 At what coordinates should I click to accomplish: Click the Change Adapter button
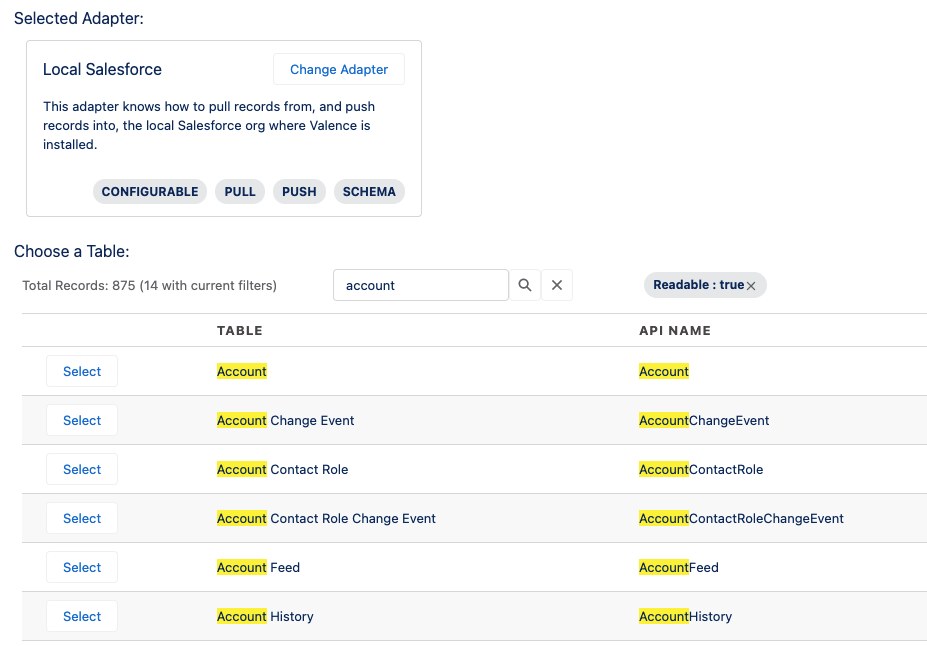tap(339, 69)
